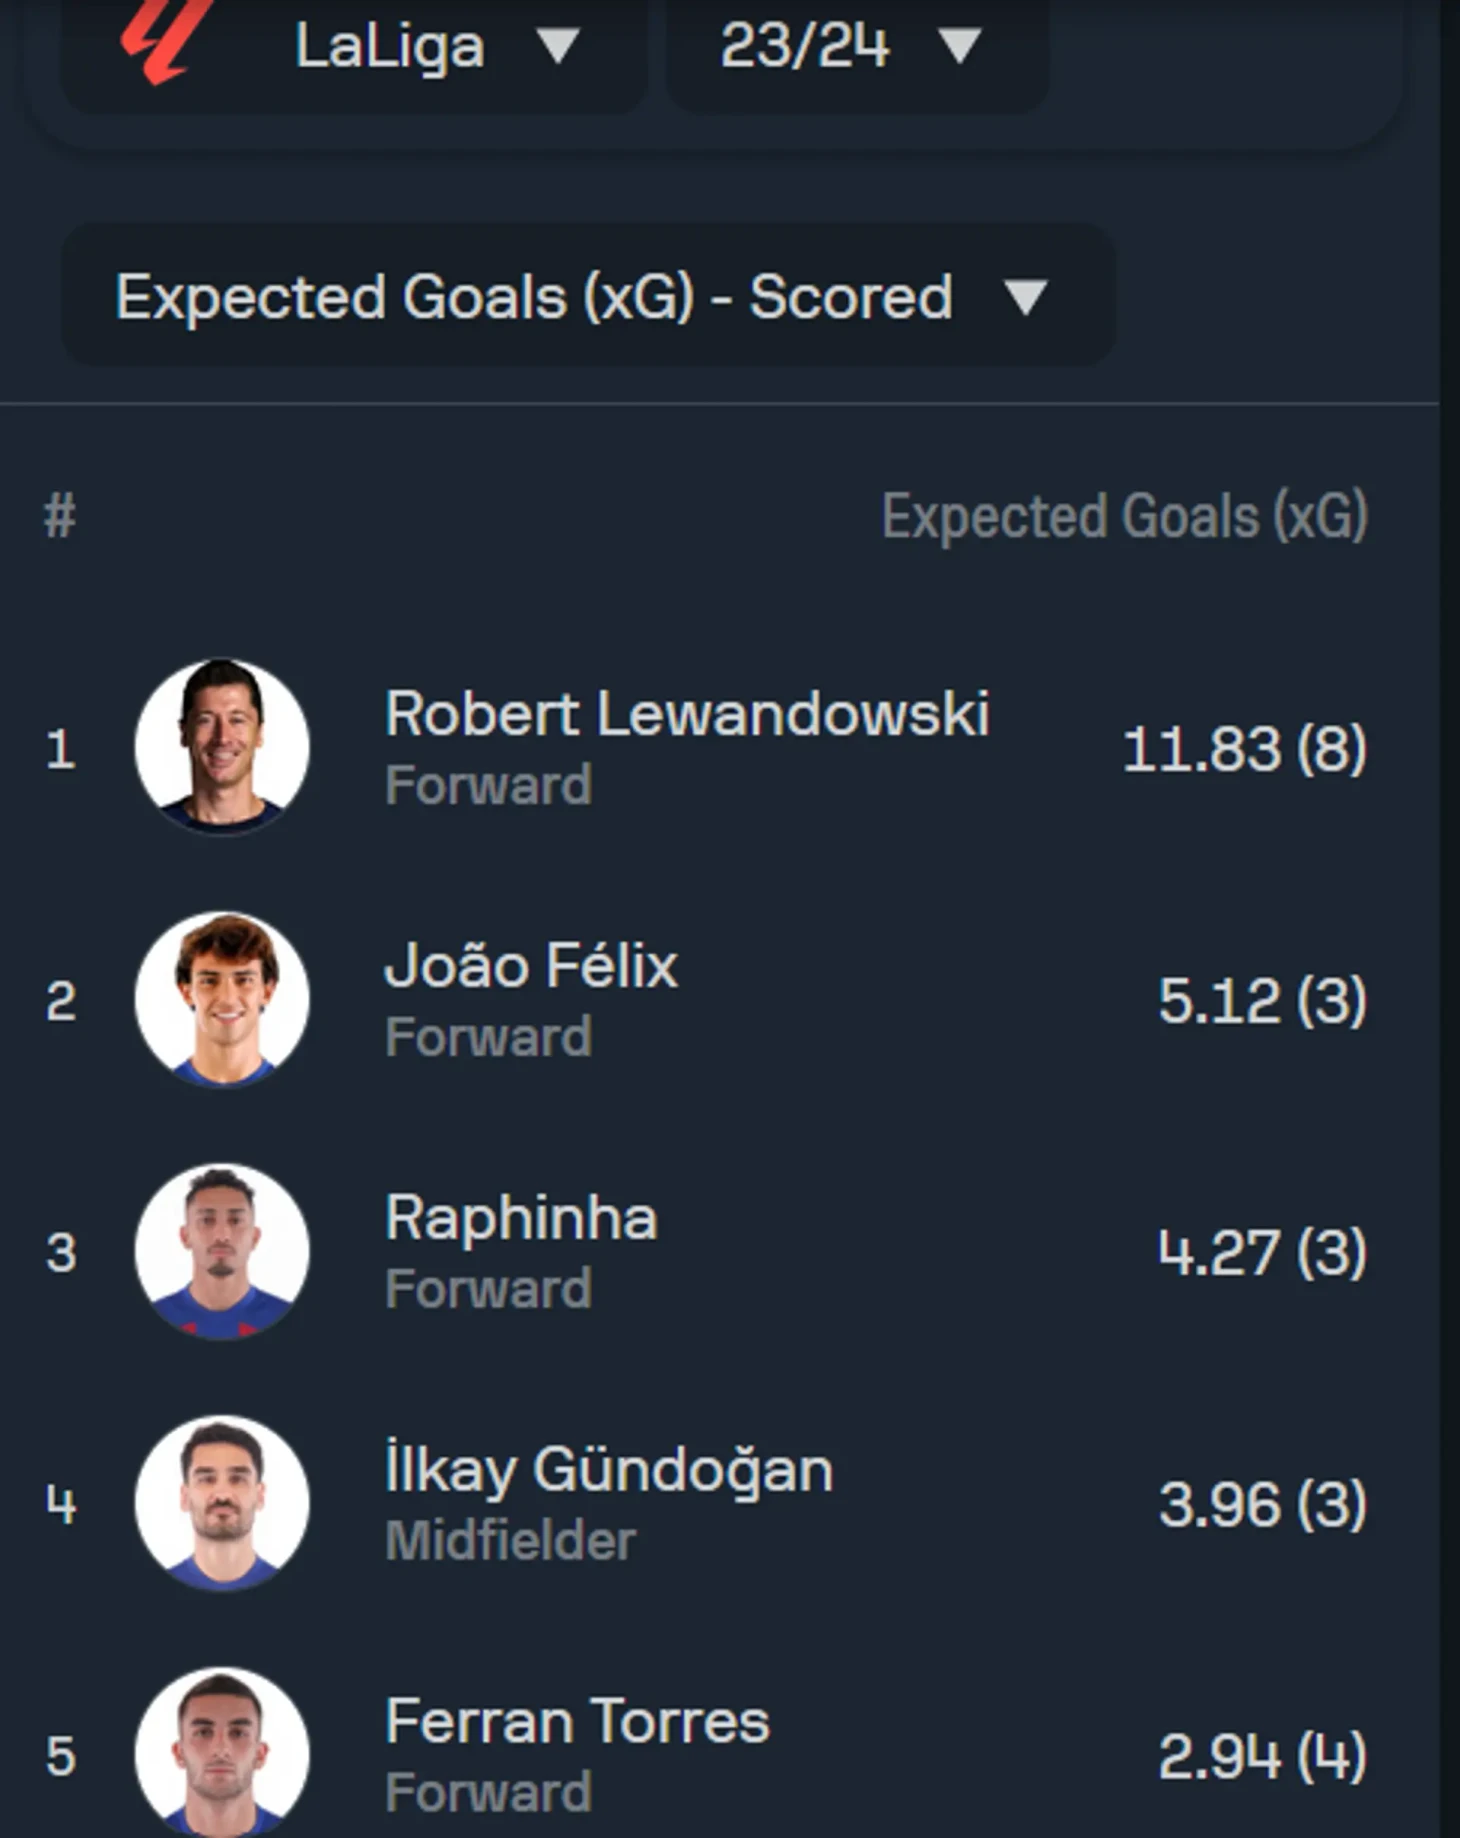Click the arrow next to 23/24

960,46
